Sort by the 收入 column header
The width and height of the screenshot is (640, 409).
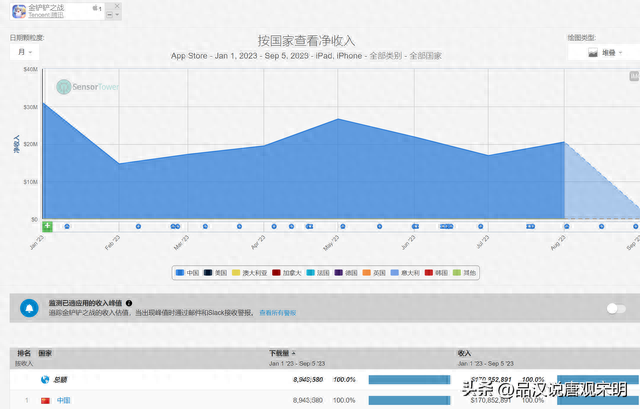464,353
